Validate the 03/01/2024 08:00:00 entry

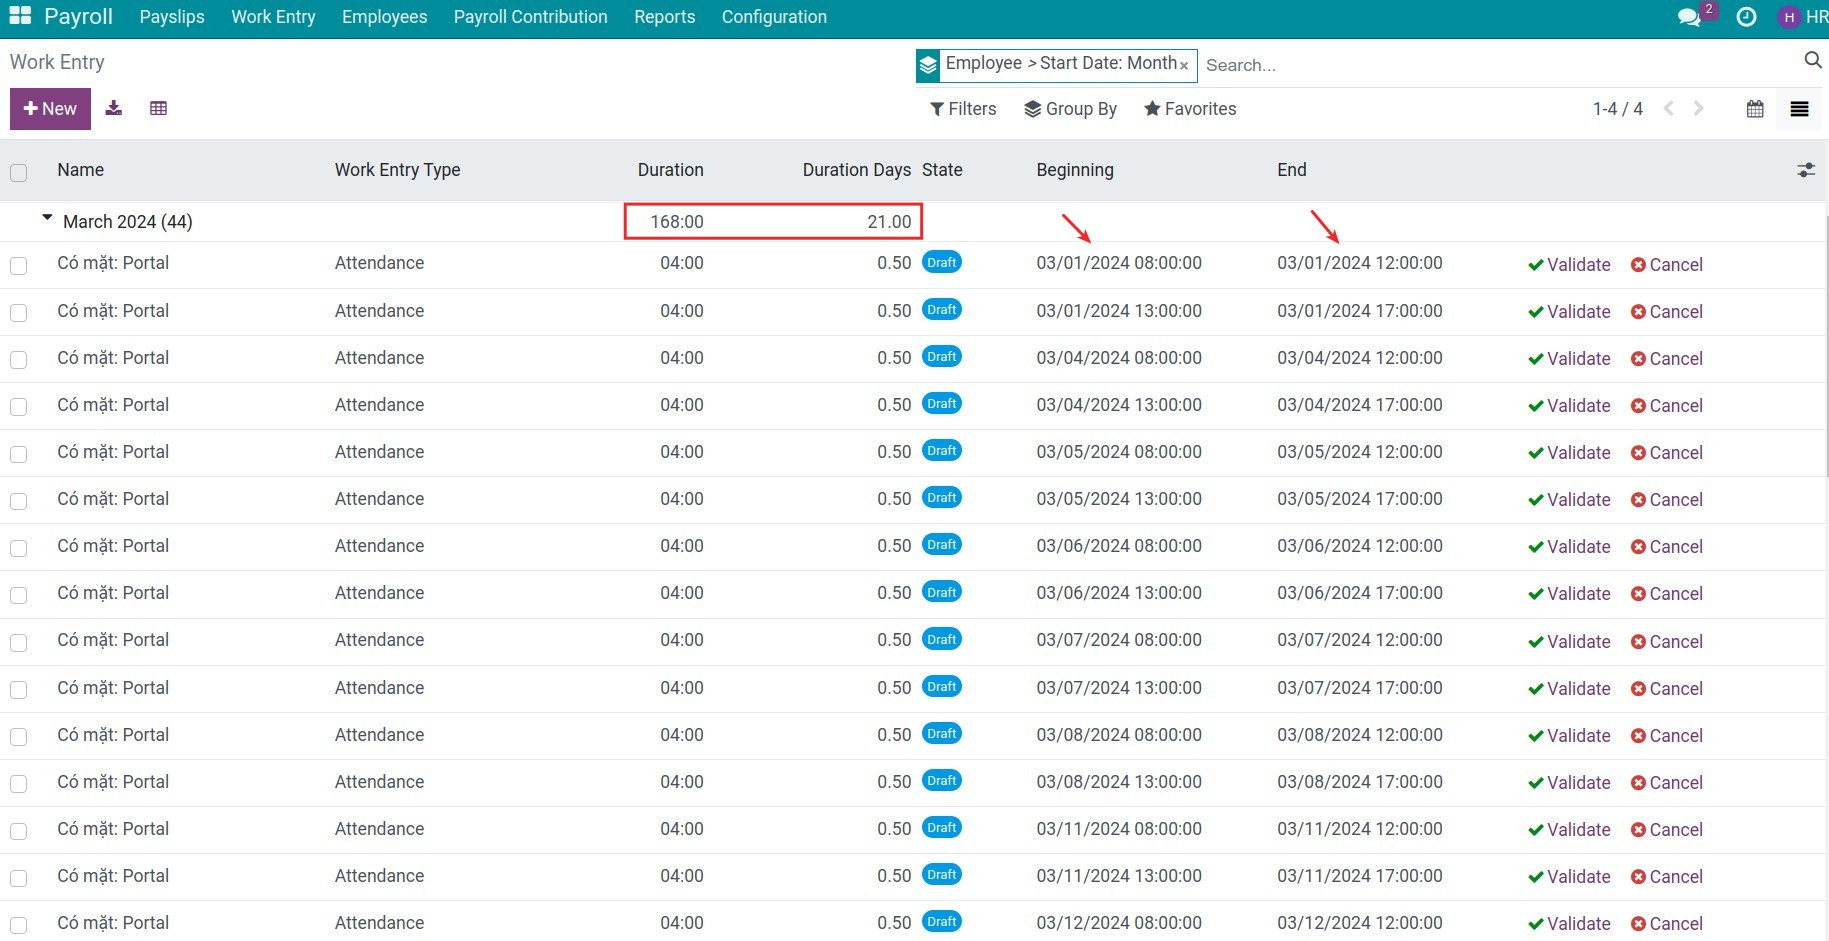point(1569,265)
